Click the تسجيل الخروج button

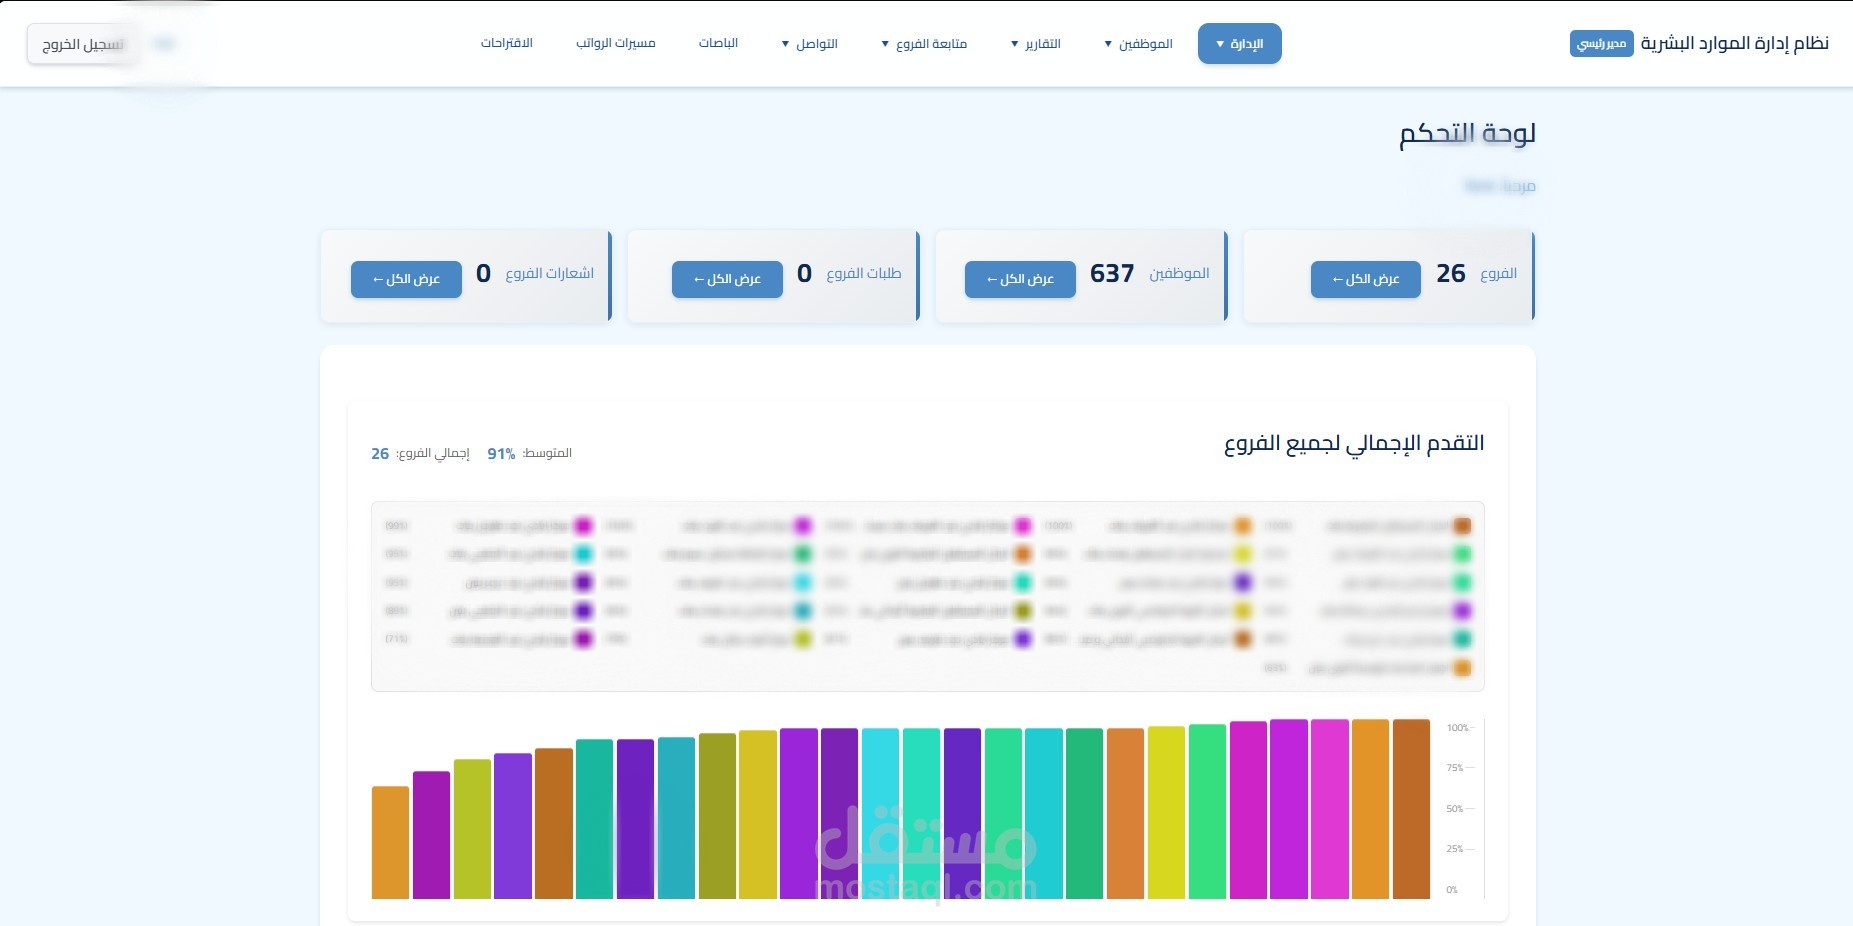pos(82,44)
